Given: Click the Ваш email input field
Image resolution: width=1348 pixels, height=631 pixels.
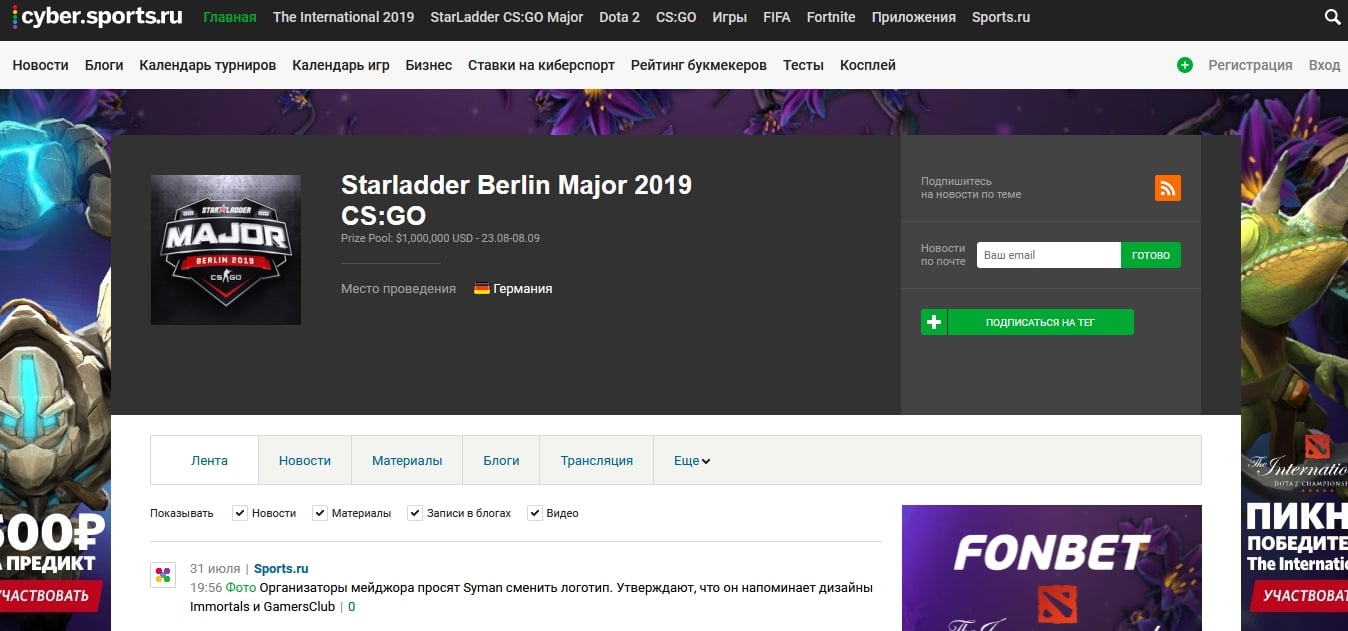Looking at the screenshot, I should pos(1048,255).
